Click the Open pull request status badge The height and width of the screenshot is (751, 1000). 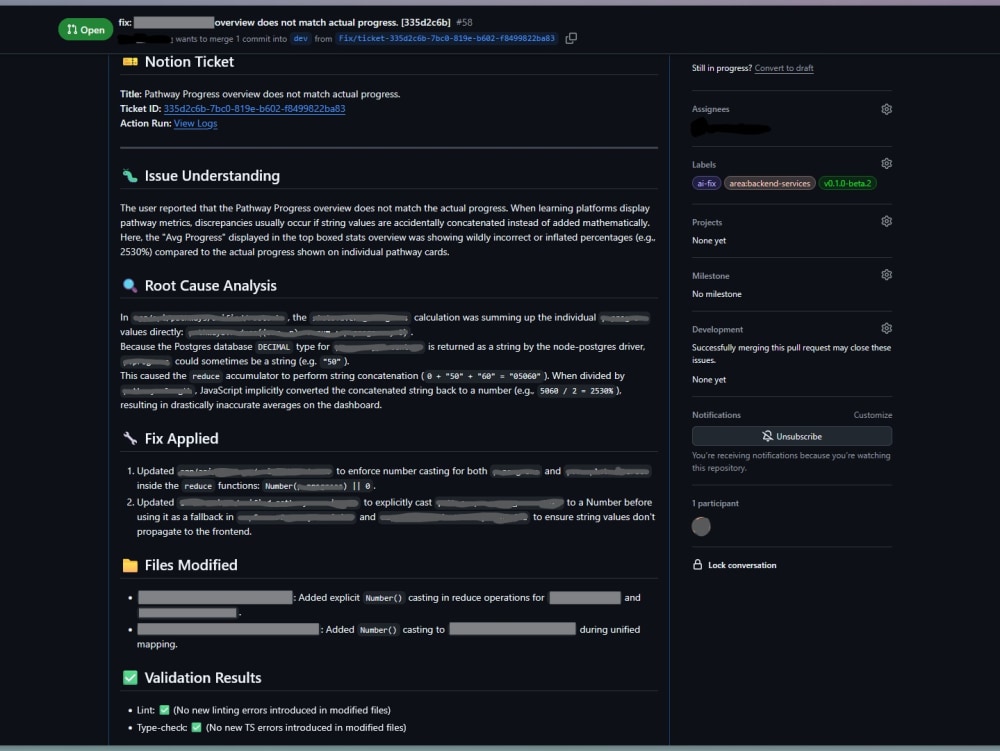tap(85, 29)
